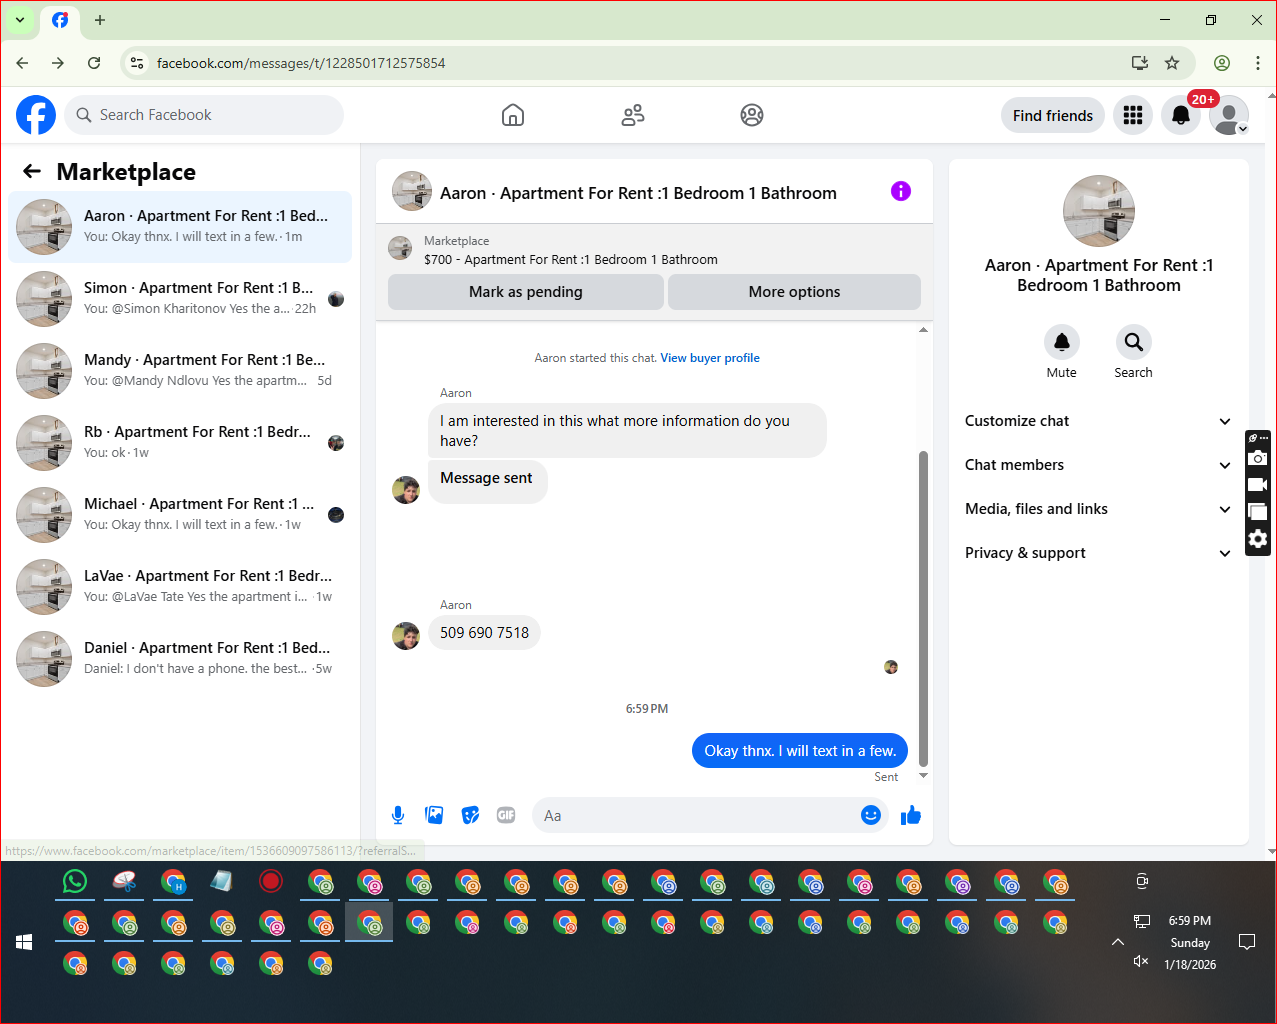This screenshot has height=1024, width=1277.
Task: Click video recorder icon on side toolbar
Action: tap(1258, 485)
